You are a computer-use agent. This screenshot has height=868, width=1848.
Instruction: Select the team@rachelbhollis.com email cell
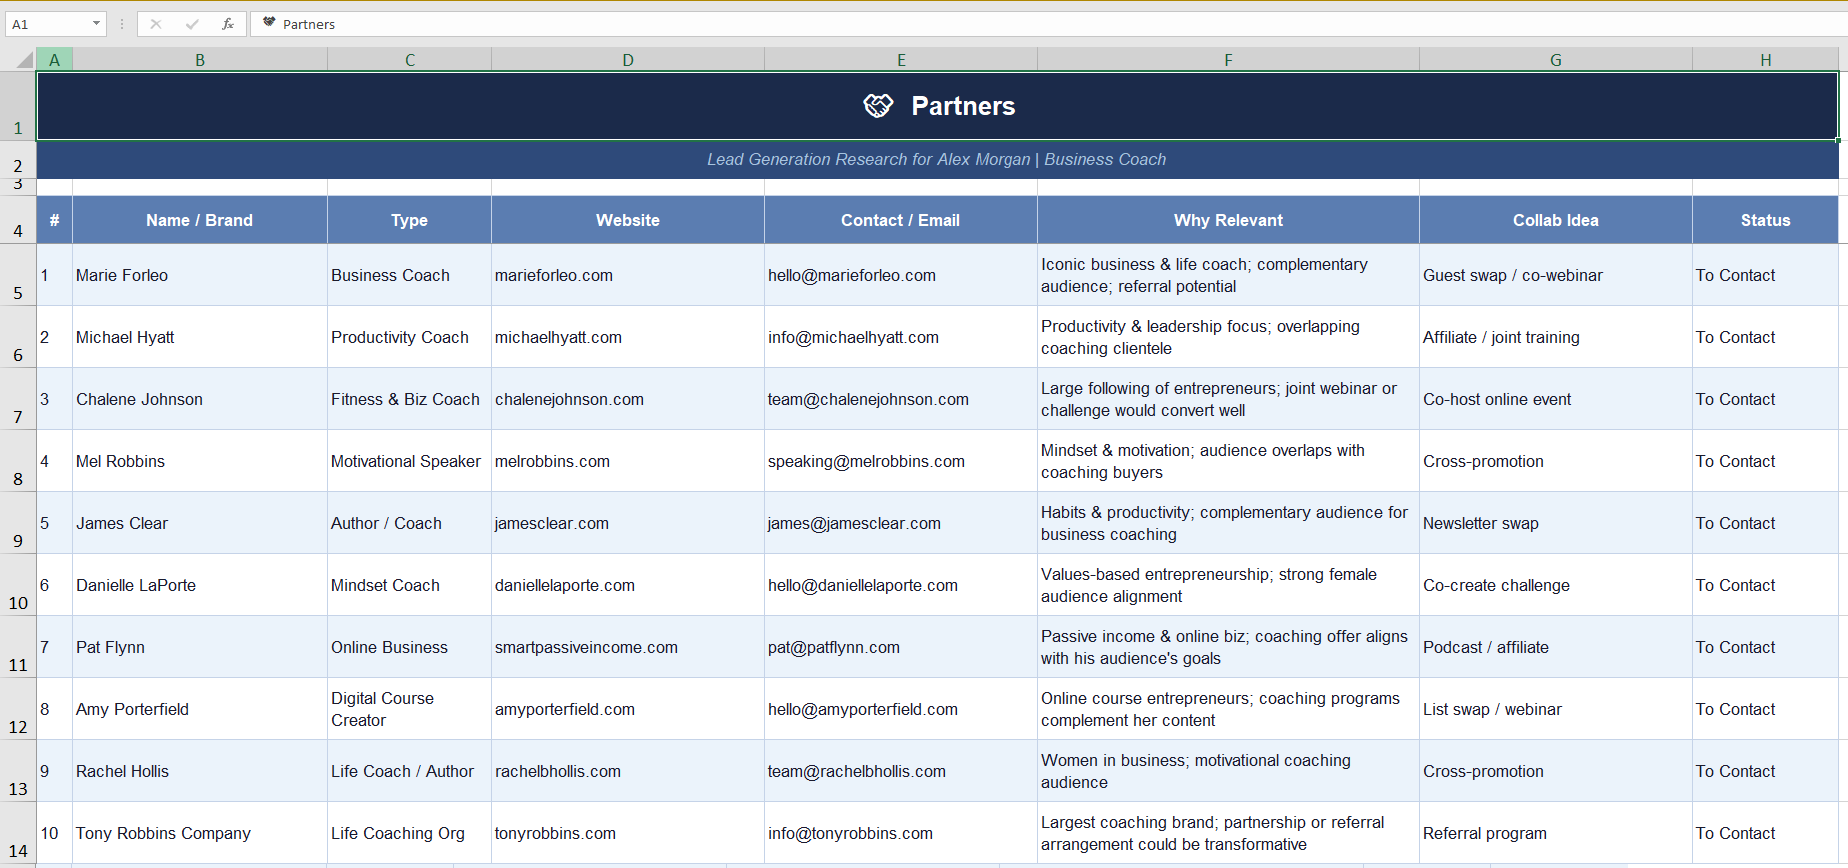pos(901,771)
